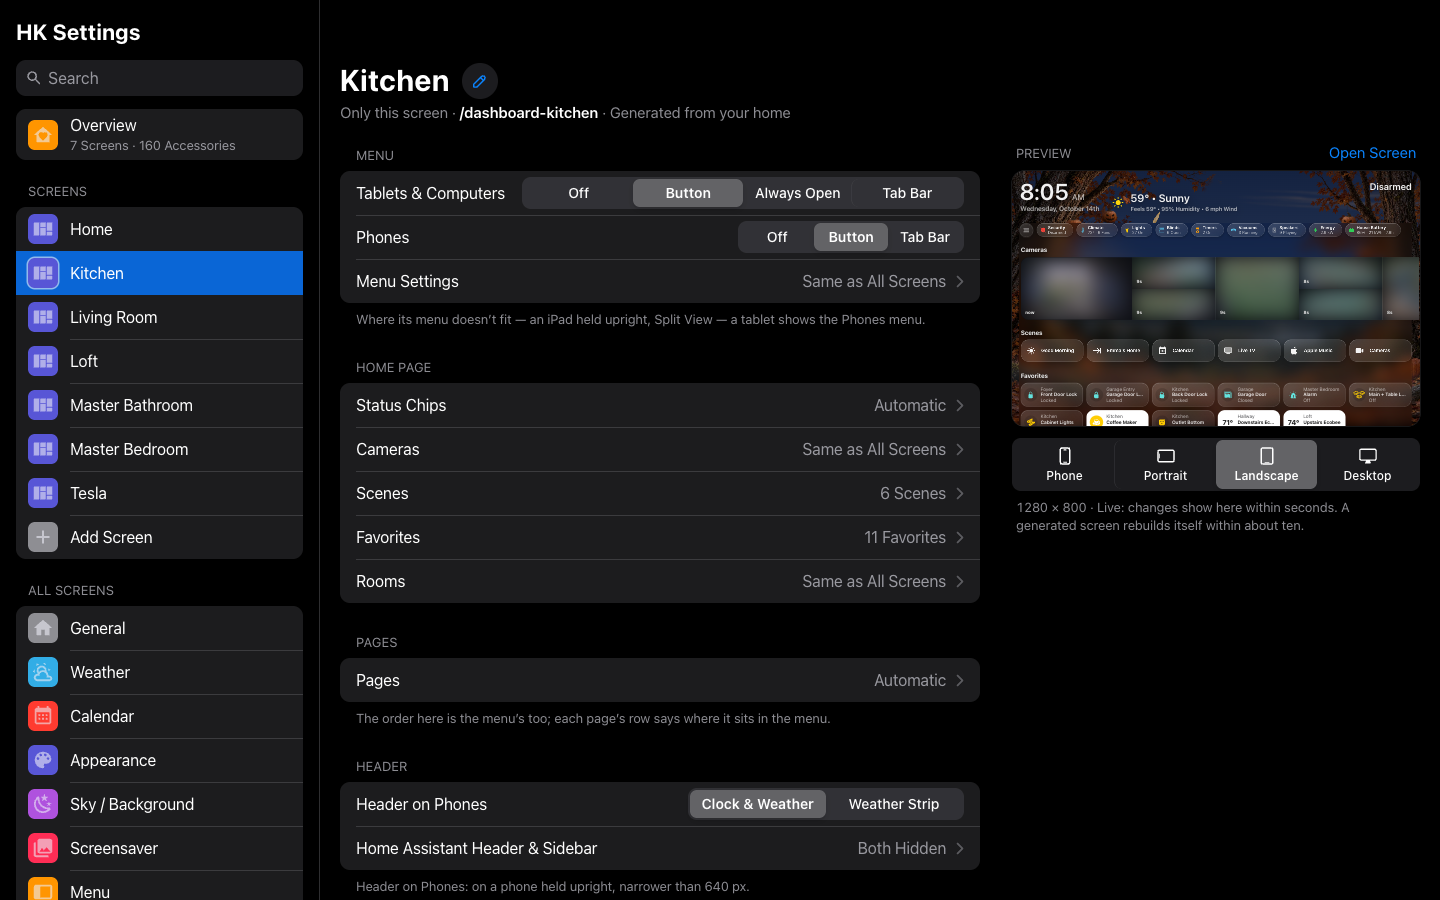1440x900 pixels.
Task: Click the Loft screen icon
Action: (43, 361)
